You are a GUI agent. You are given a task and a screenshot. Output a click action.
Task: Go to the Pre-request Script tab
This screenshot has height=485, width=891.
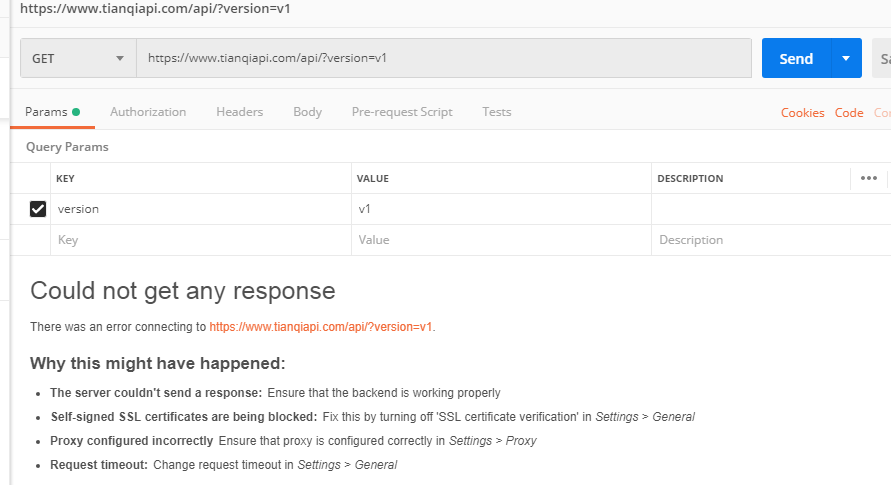point(402,112)
